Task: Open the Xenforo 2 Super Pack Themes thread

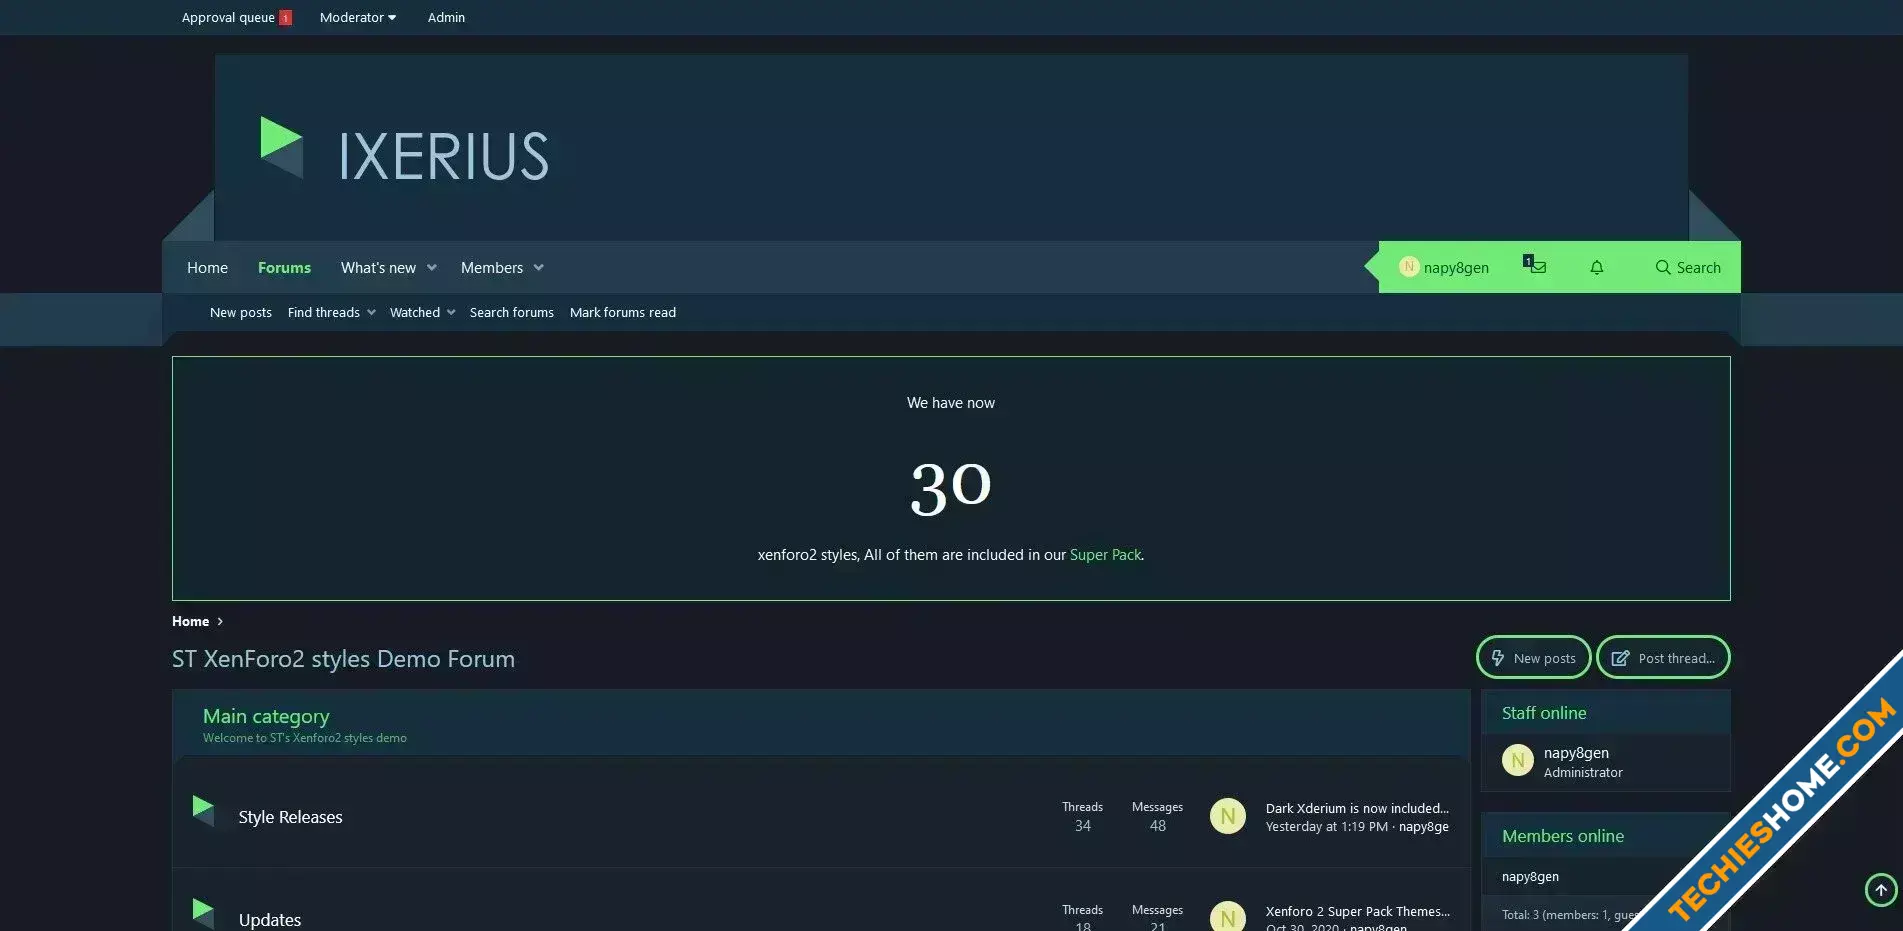Action: (1357, 911)
